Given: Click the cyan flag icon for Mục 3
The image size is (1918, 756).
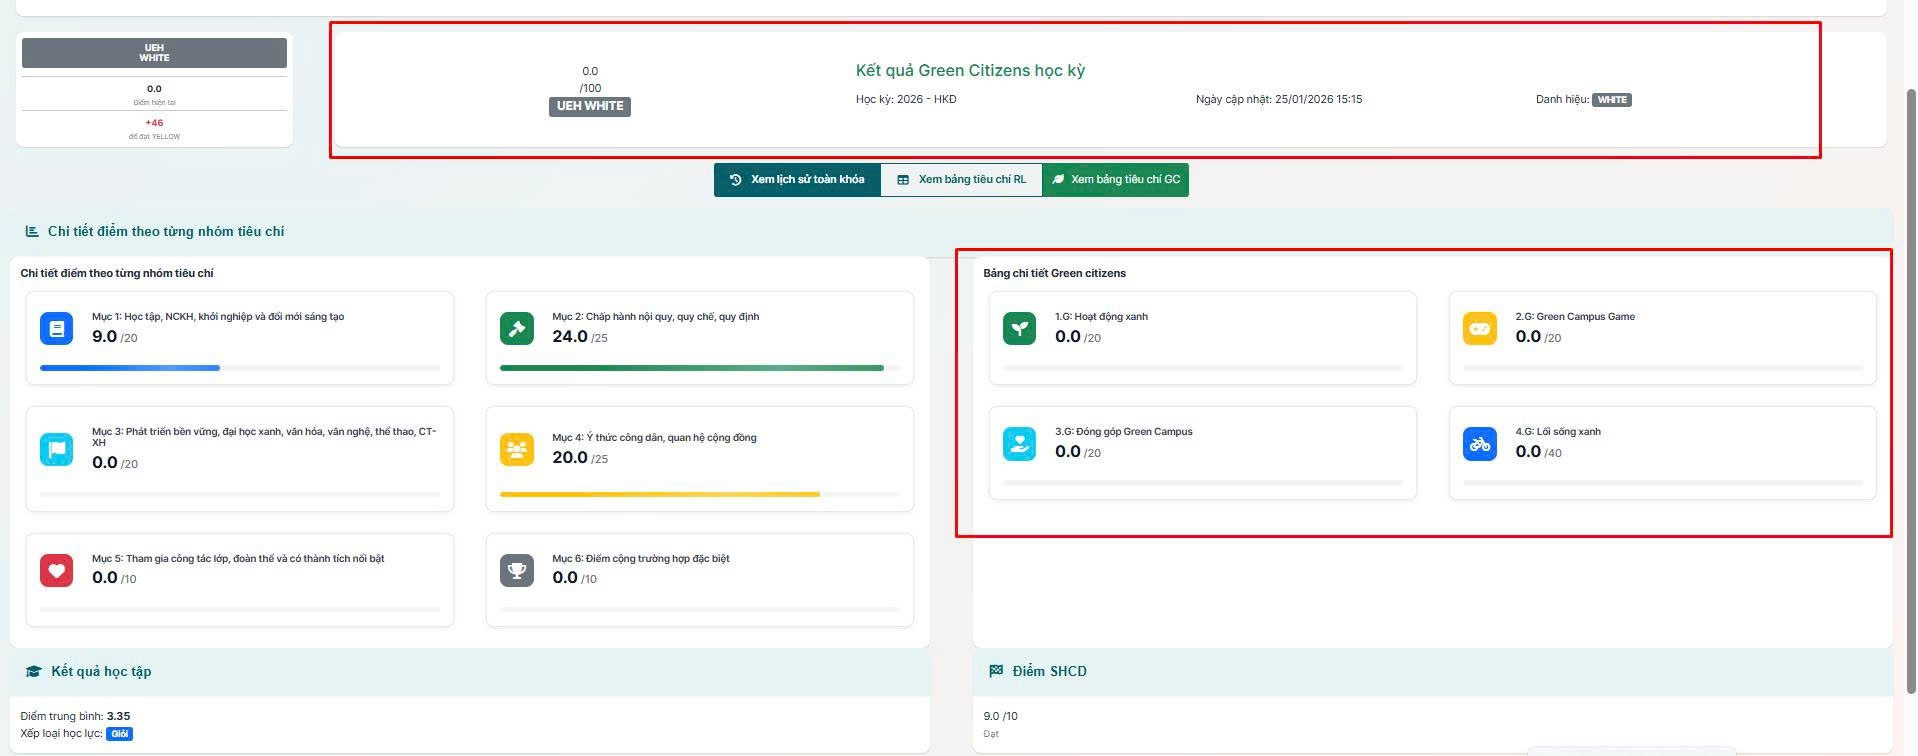Looking at the screenshot, I should tap(57, 449).
